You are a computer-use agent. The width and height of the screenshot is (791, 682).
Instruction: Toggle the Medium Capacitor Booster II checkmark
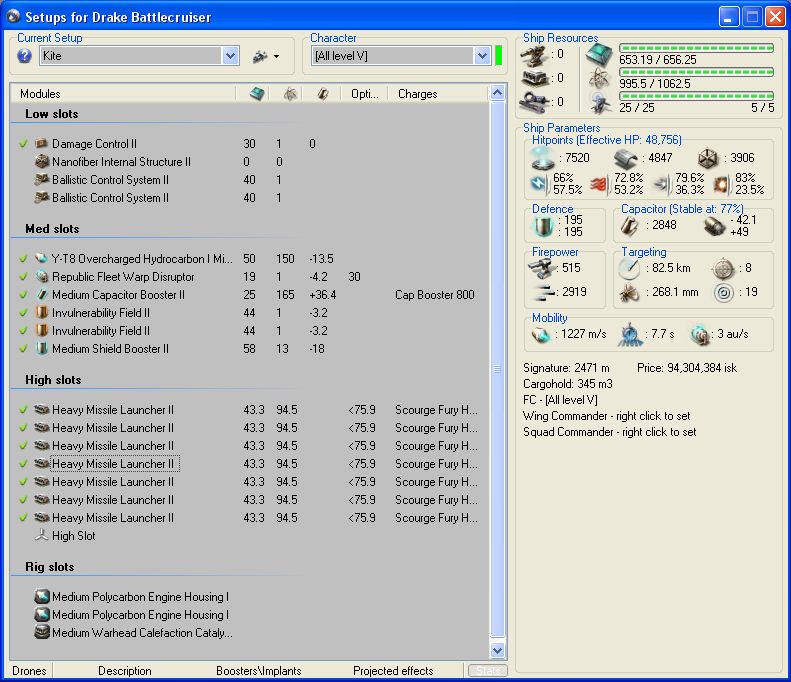pyautogui.click(x=23, y=295)
